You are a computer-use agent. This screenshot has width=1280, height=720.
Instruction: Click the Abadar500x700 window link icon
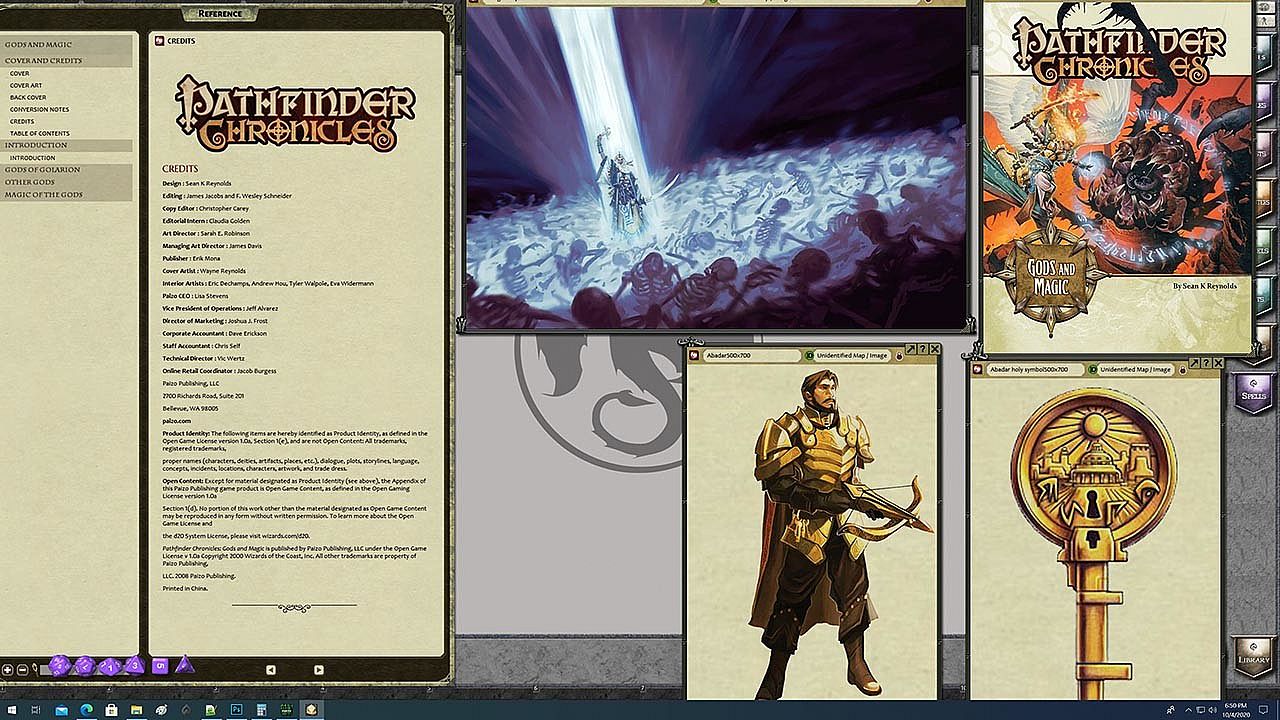click(x=696, y=355)
